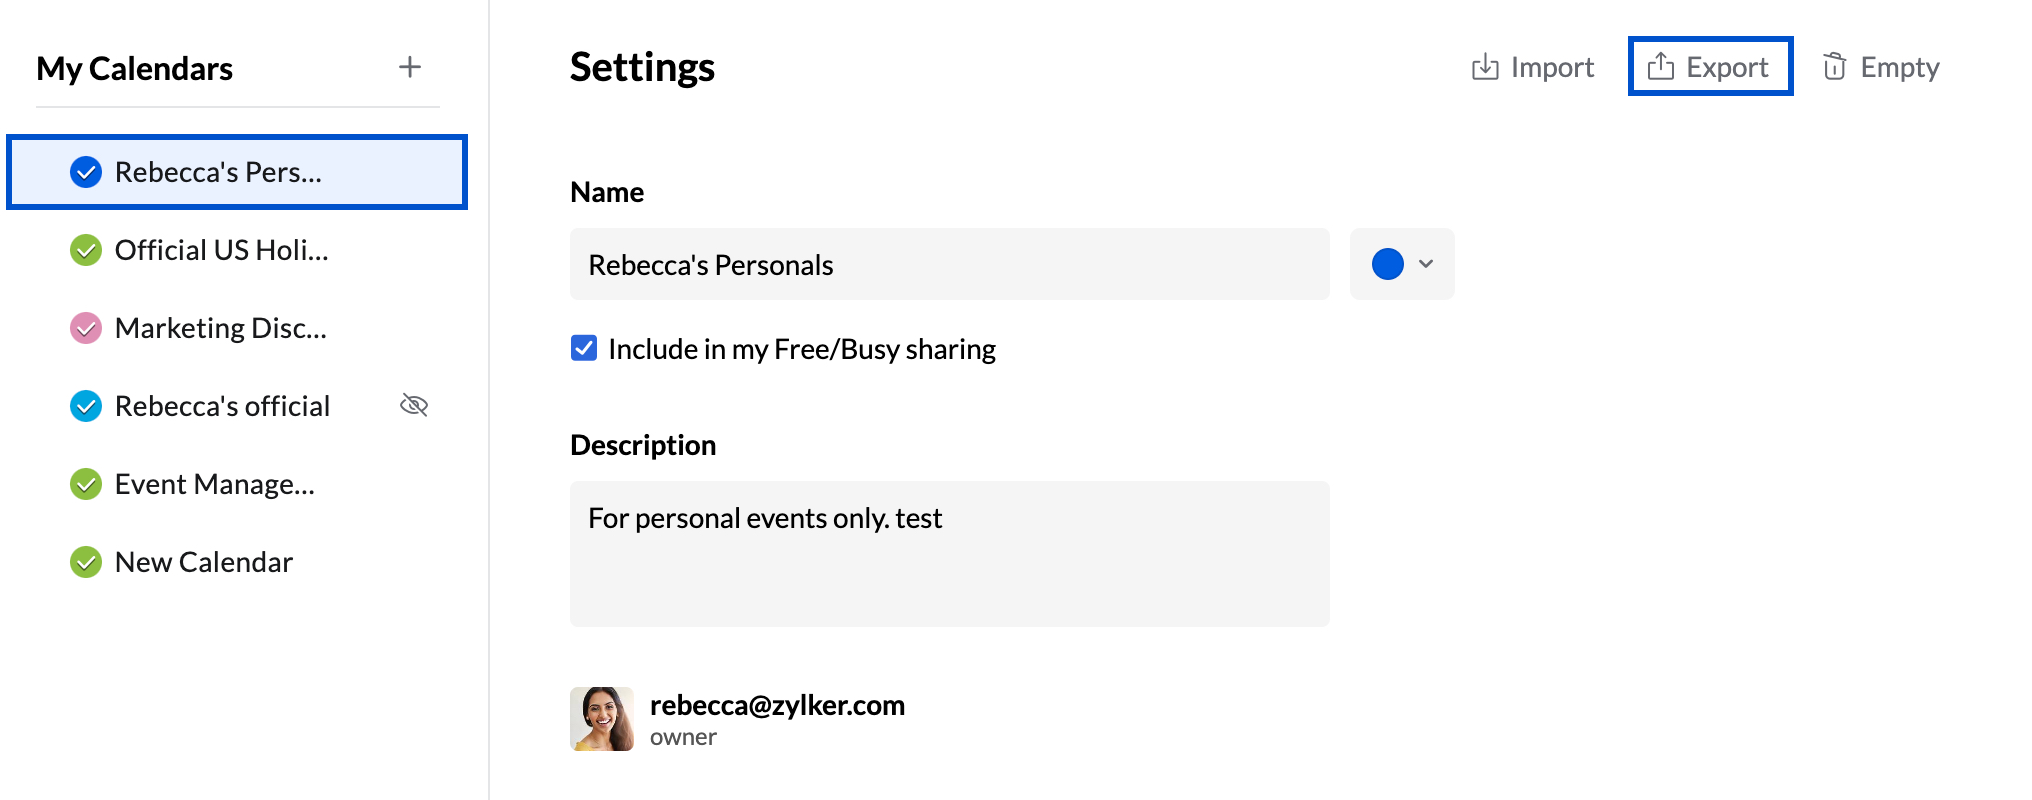Click the Export button label
The width and height of the screenshot is (2032, 800).
pyautogui.click(x=1727, y=67)
